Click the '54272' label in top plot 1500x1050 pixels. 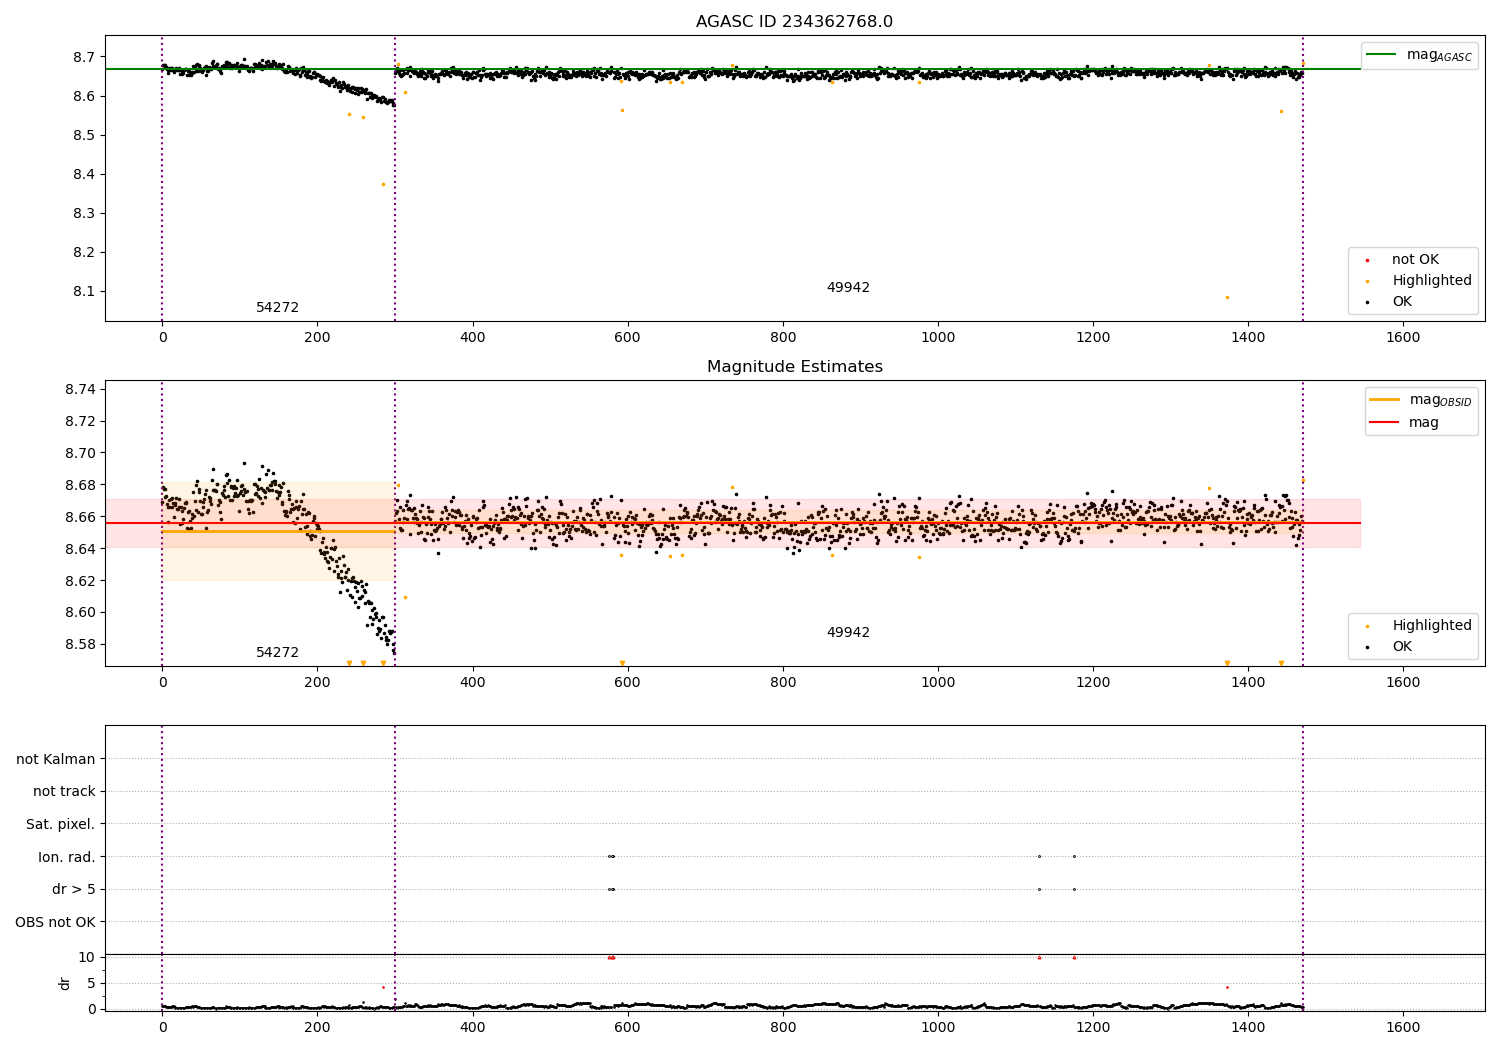(x=277, y=308)
